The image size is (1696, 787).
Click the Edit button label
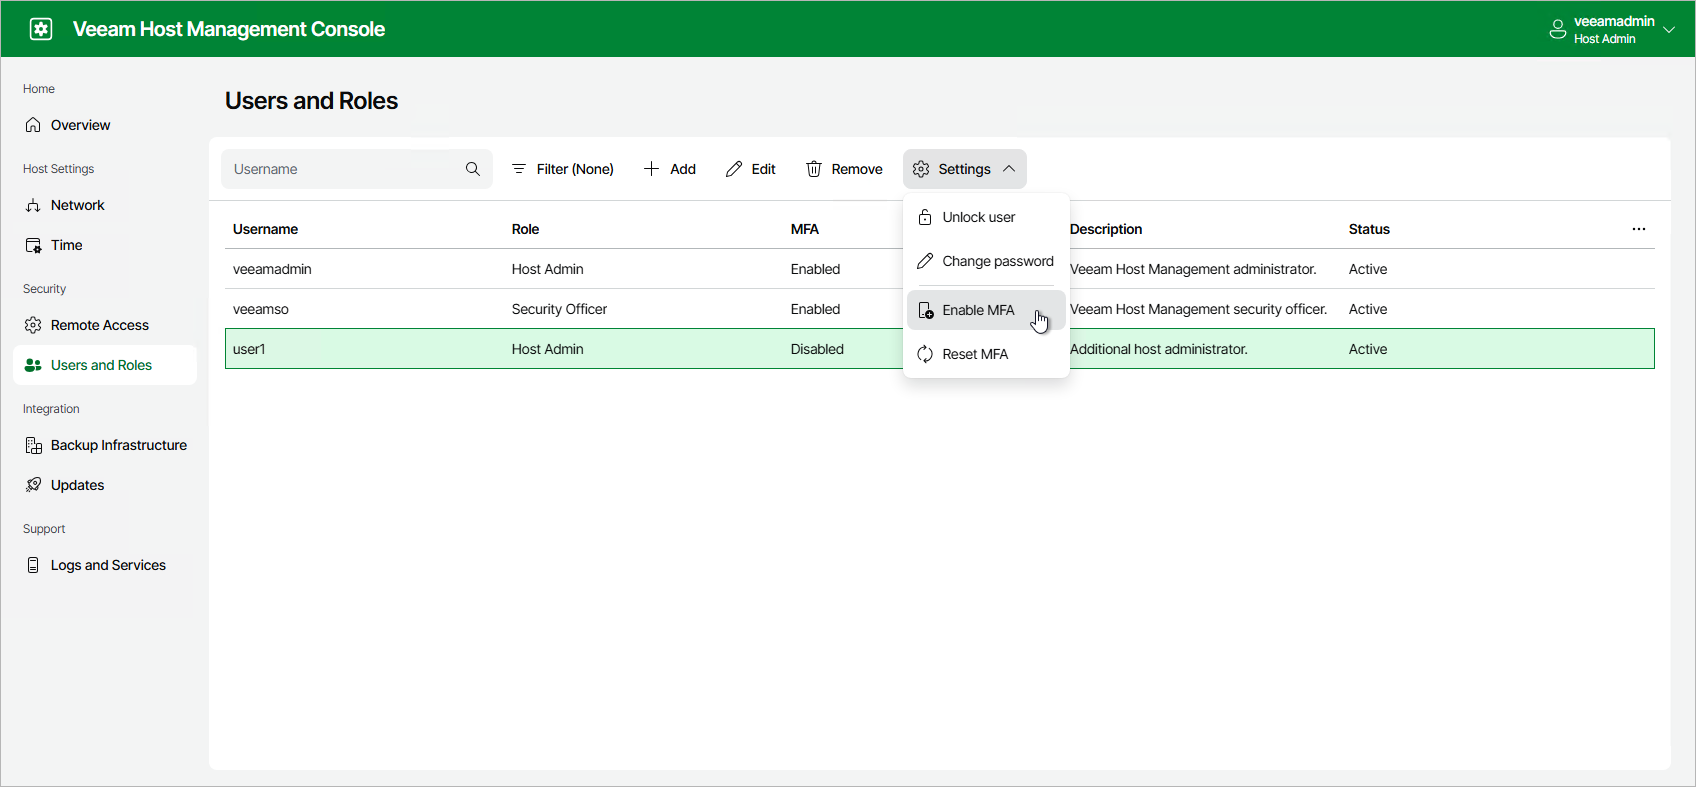coord(764,169)
